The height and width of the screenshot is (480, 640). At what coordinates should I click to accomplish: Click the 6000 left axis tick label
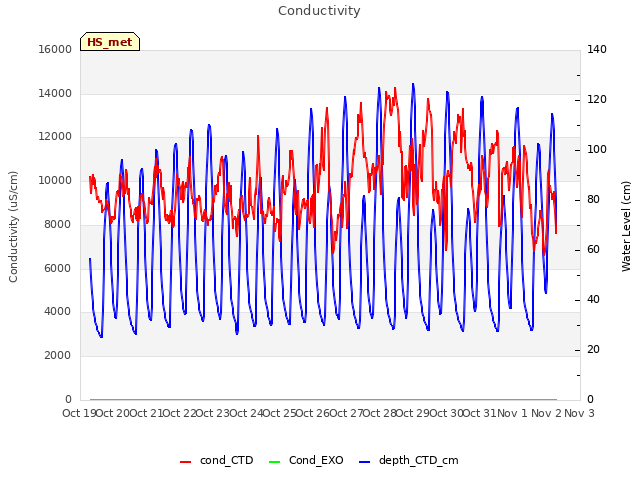[58, 268]
